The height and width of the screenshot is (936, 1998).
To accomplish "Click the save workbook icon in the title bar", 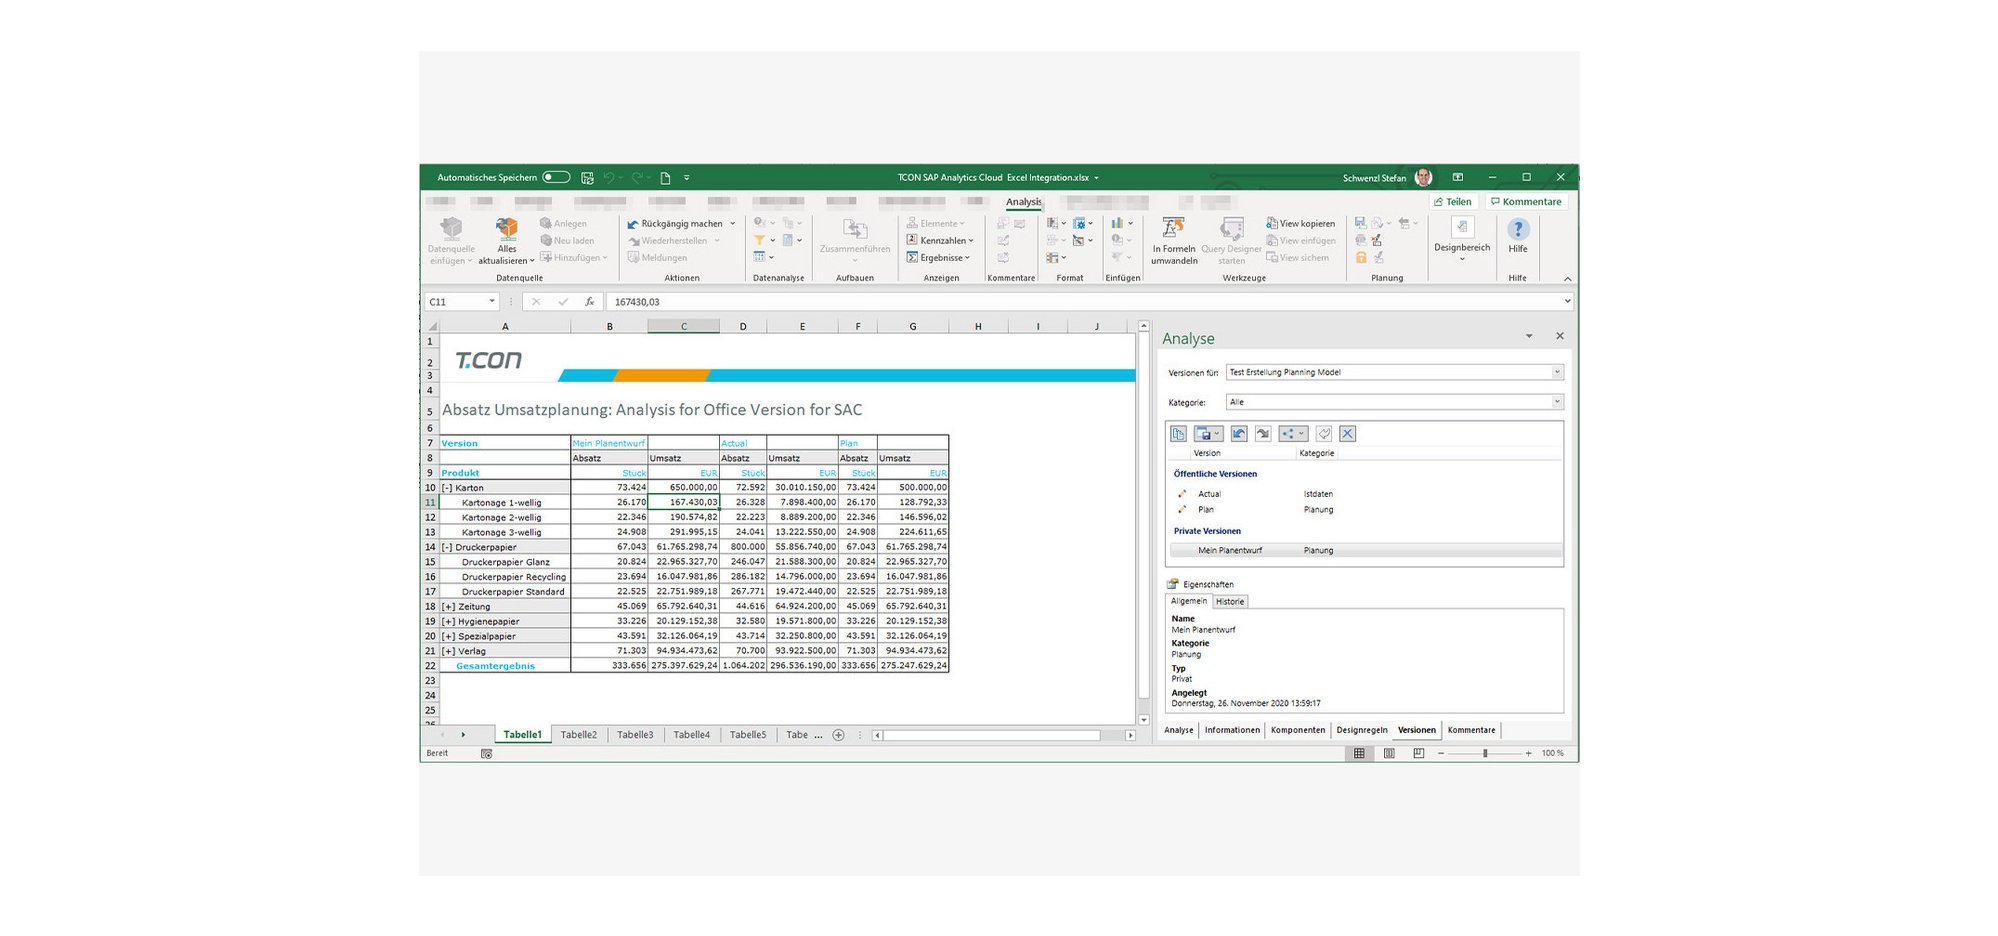I will [587, 177].
